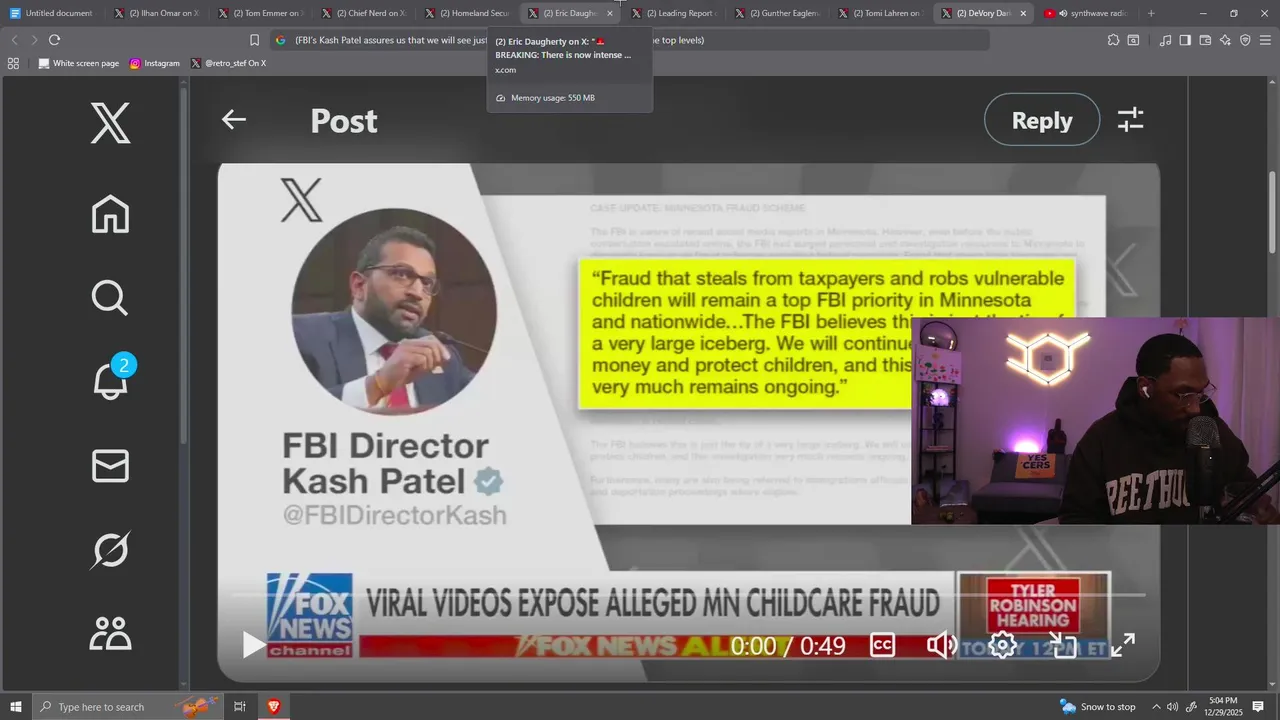This screenshot has height=720, width=1280.
Task: Go back in browser history
Action: (x=14, y=40)
